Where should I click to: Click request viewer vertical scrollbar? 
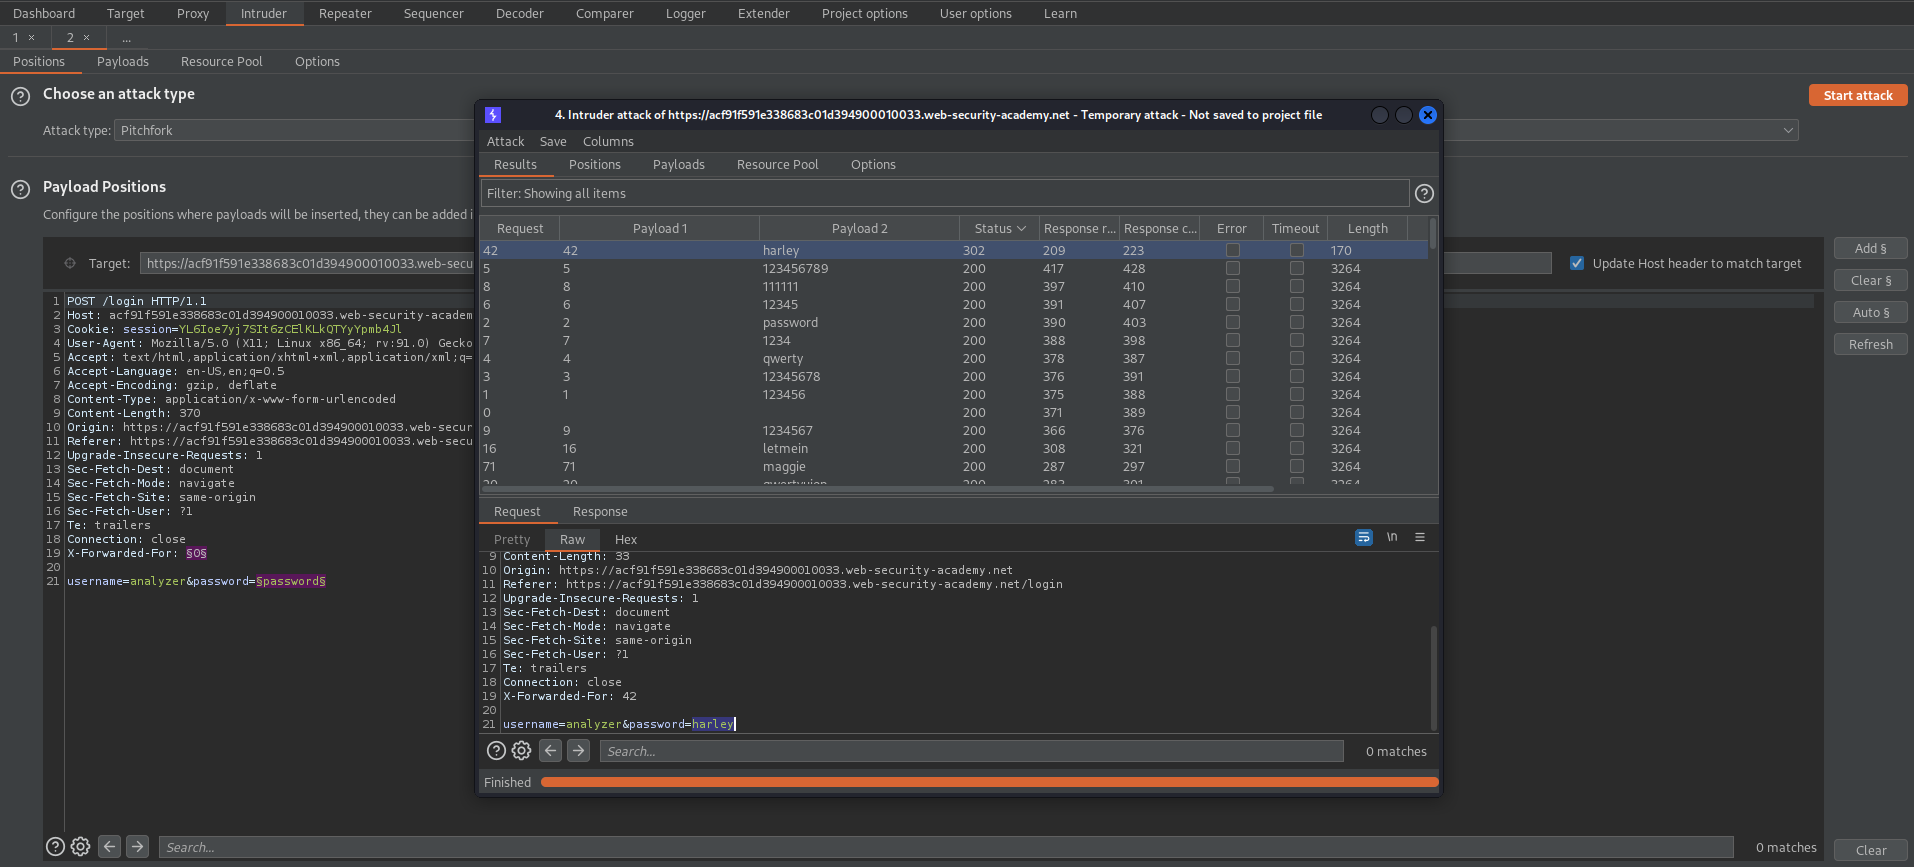(1434, 678)
